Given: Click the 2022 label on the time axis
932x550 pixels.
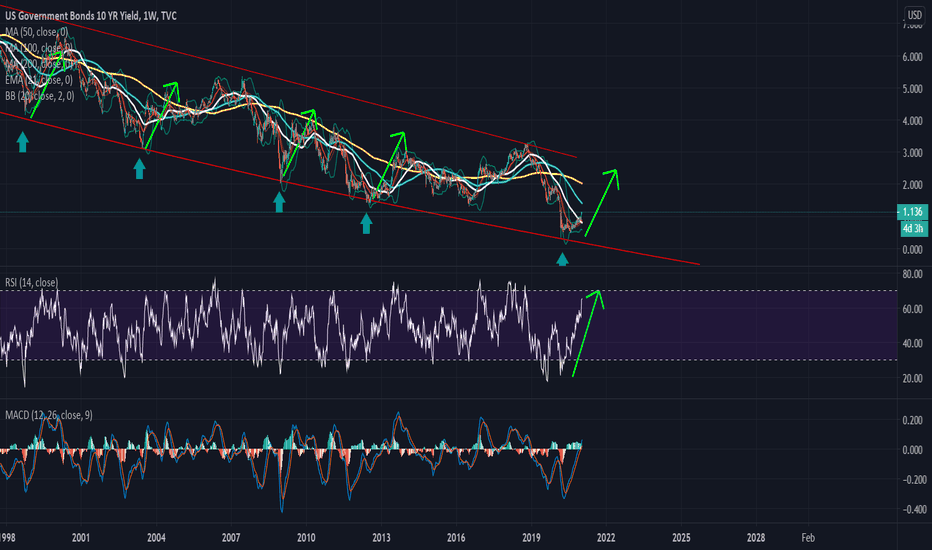Looking at the screenshot, I should 606,538.
